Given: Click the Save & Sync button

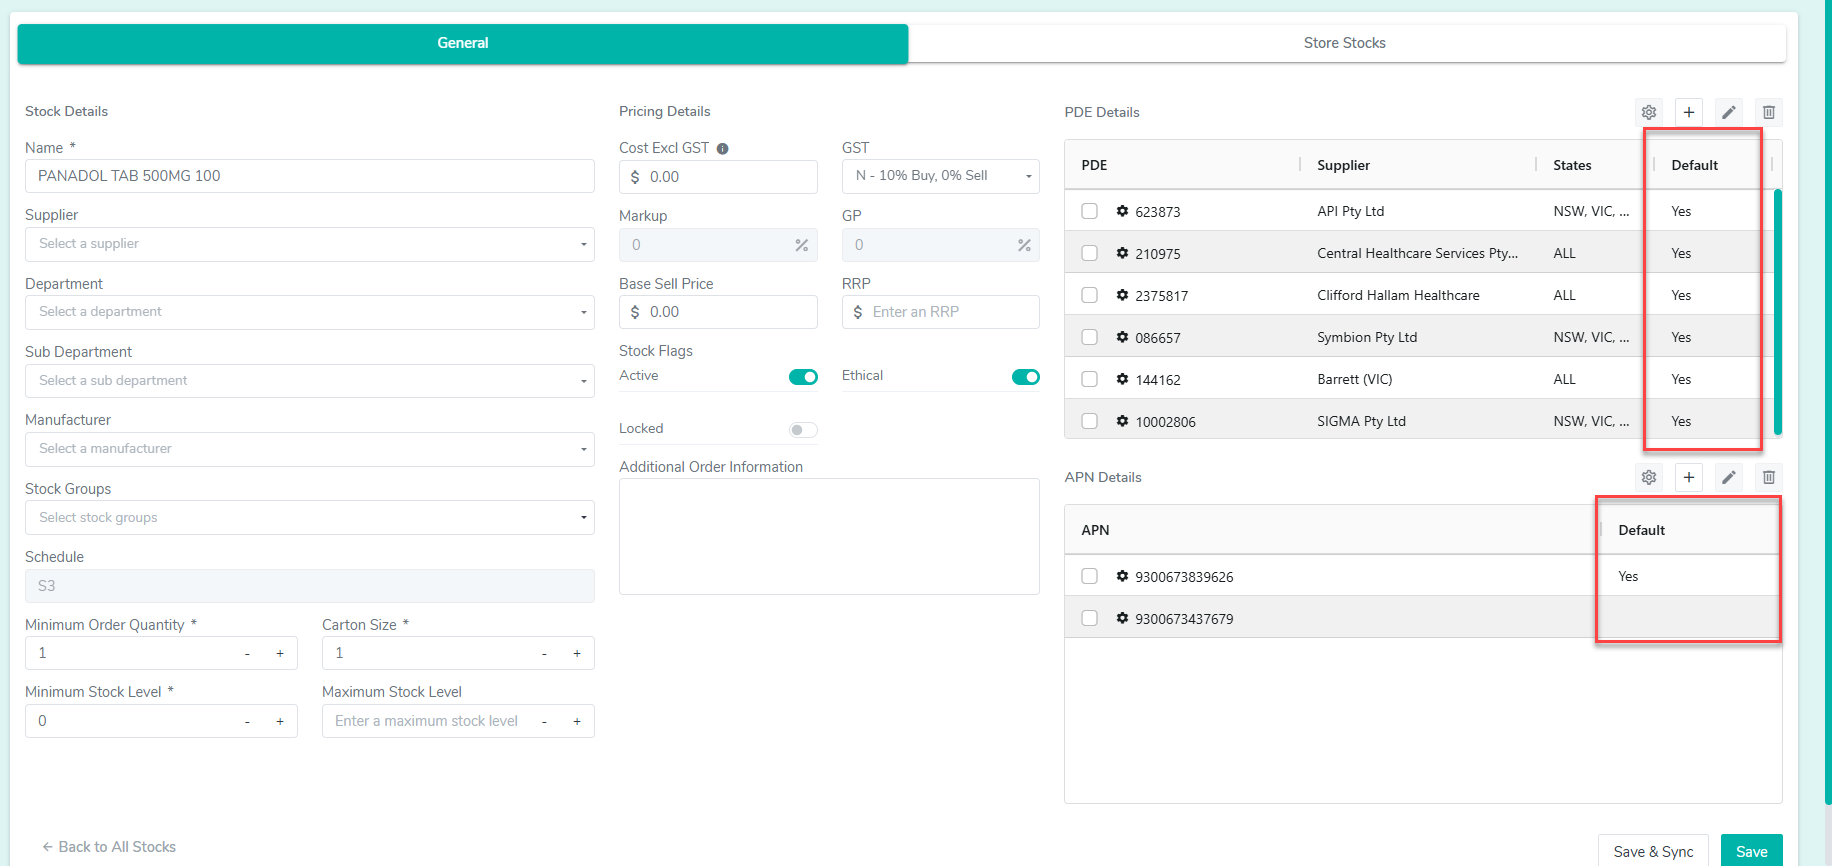Looking at the screenshot, I should pyautogui.click(x=1653, y=851).
